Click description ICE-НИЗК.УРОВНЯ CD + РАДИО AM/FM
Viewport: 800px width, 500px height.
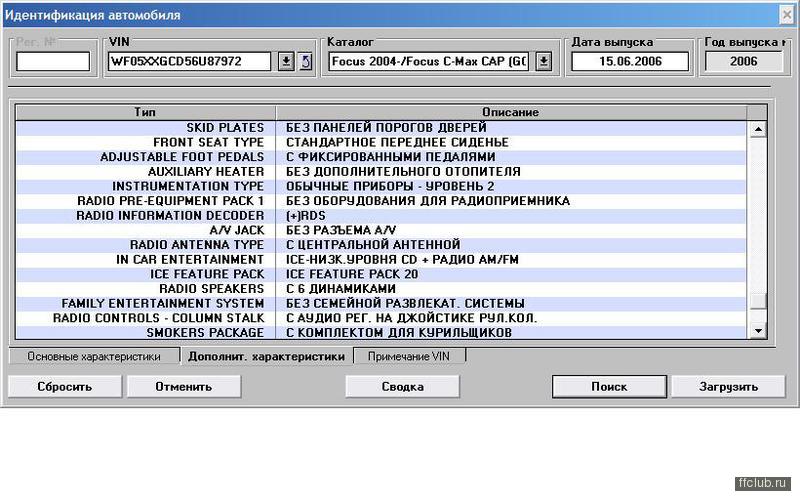coord(402,260)
